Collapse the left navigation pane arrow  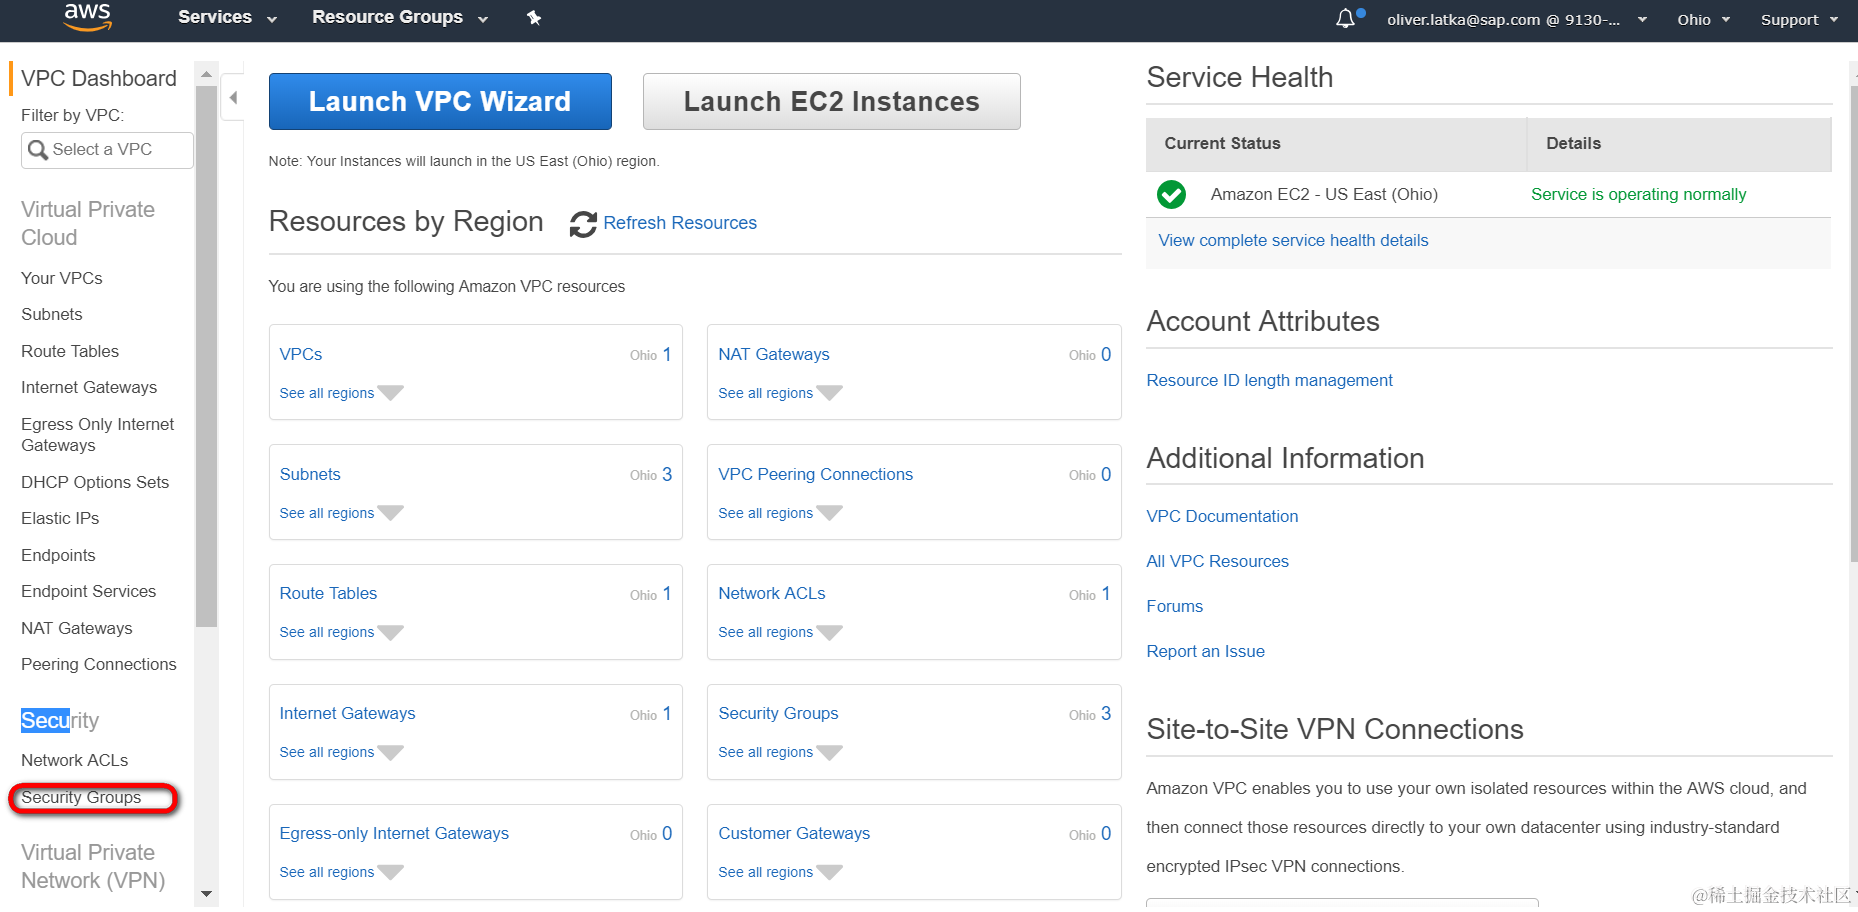(x=233, y=98)
